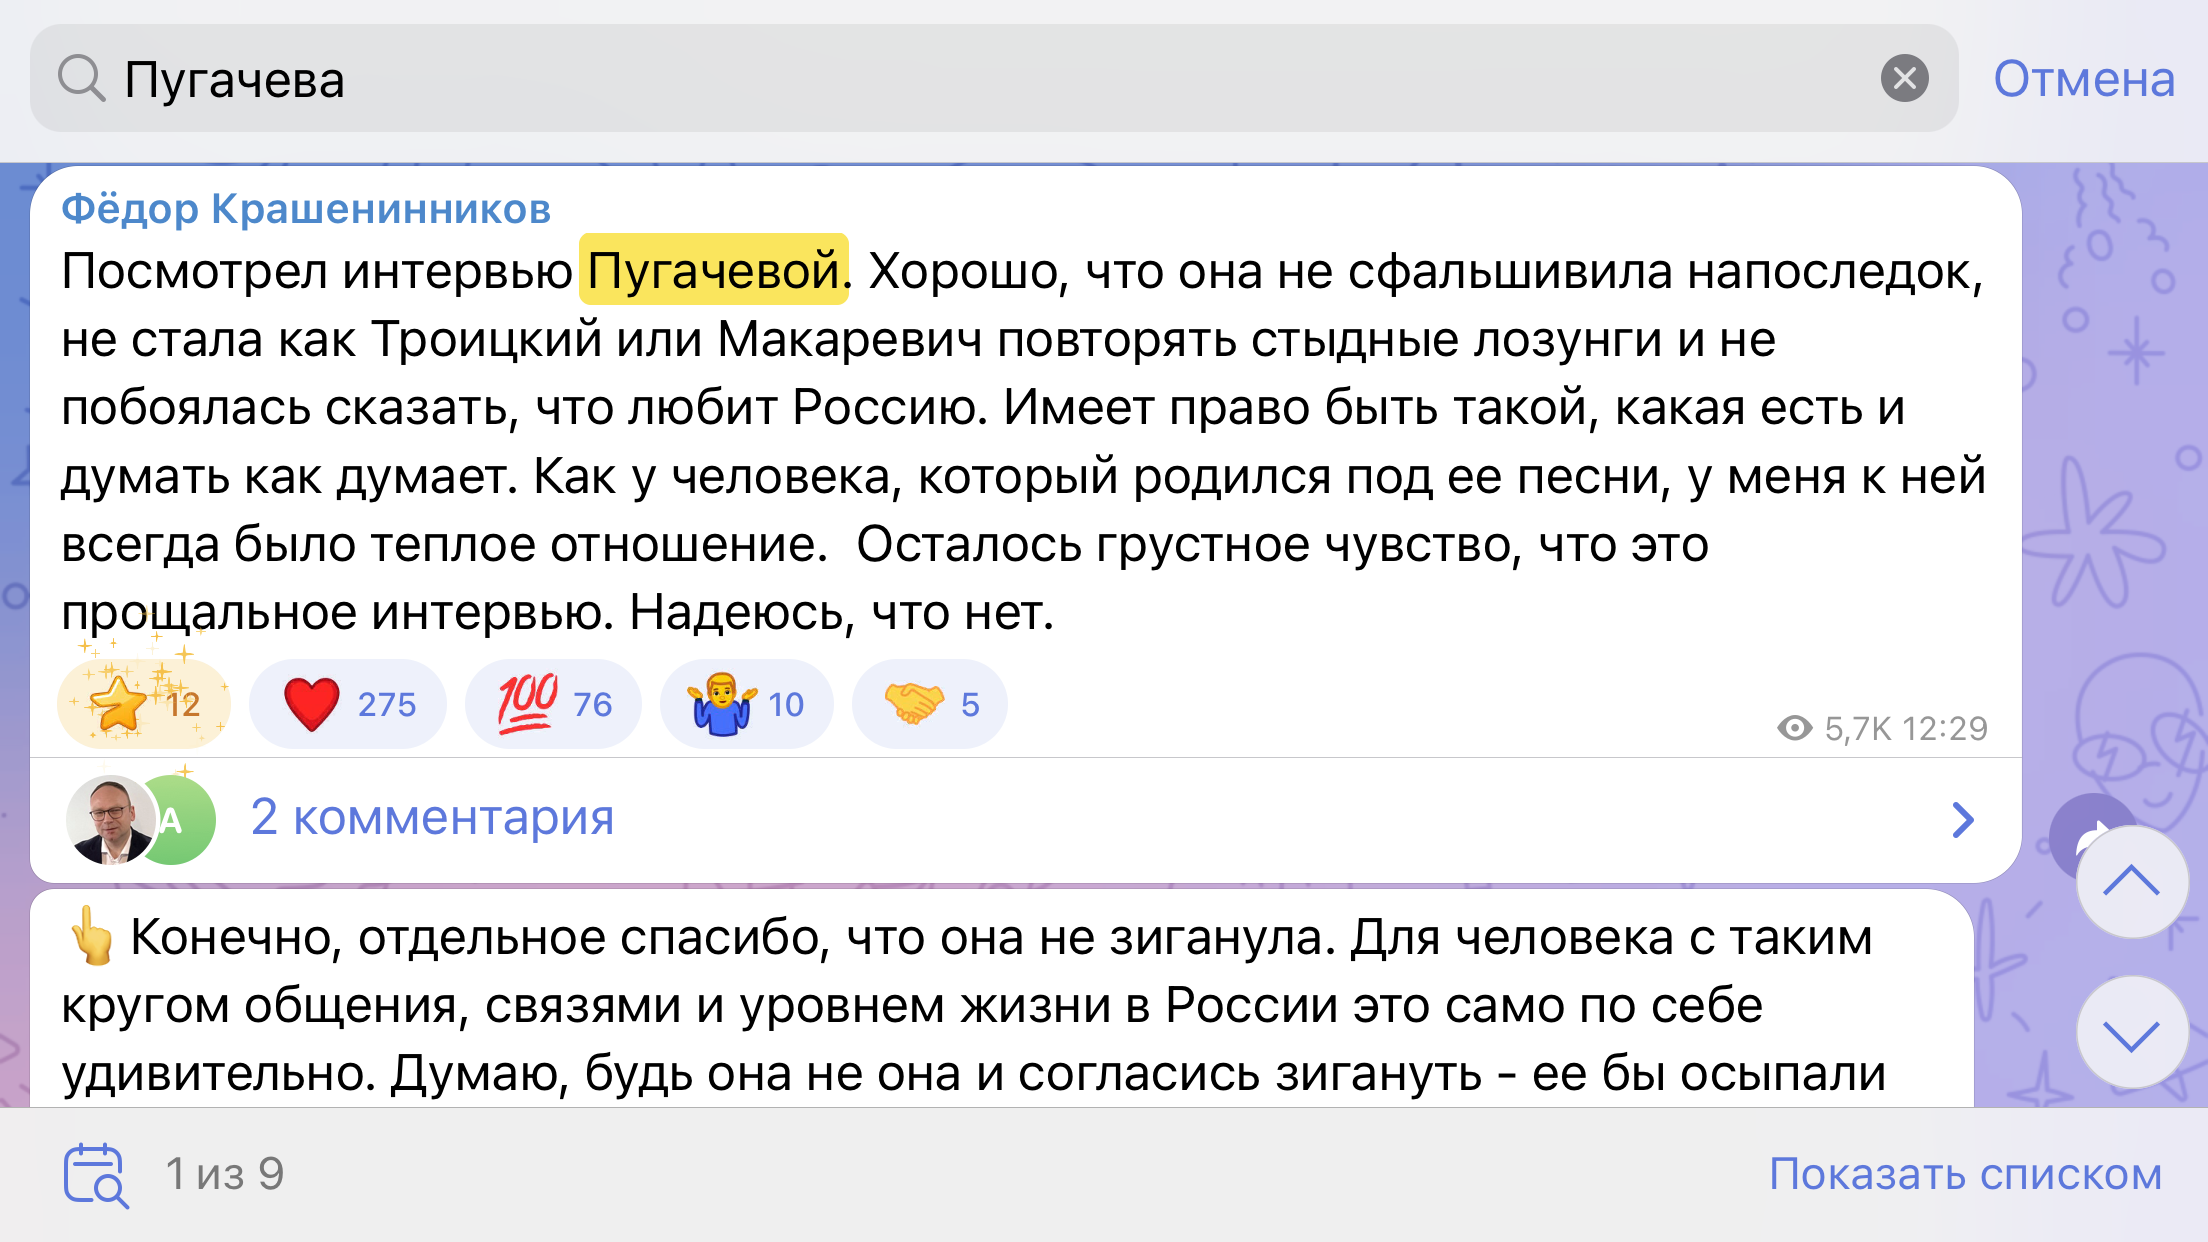
Task: Tap the green A commenter avatar
Action: (x=182, y=820)
